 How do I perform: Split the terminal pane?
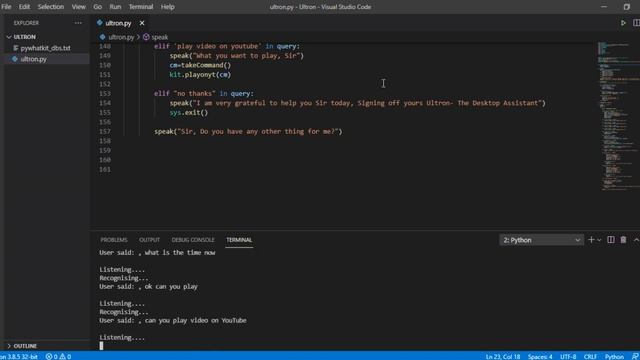(611, 240)
